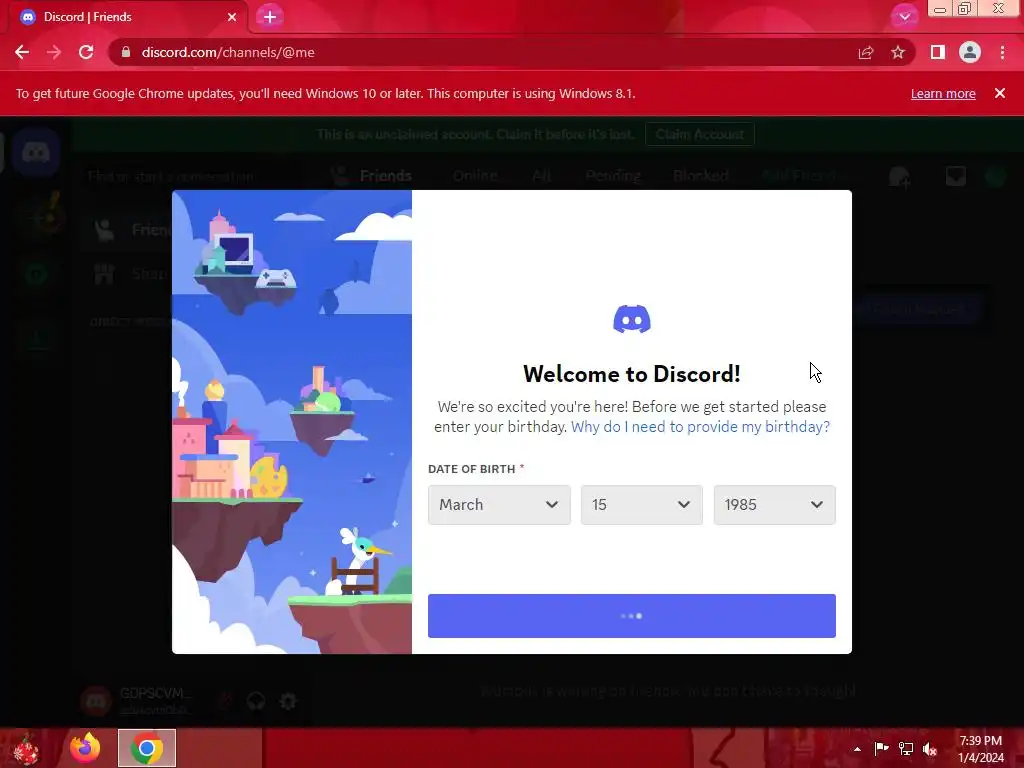Viewport: 1024px width, 768px height.
Task: Click the Share this page icon
Action: [866, 52]
